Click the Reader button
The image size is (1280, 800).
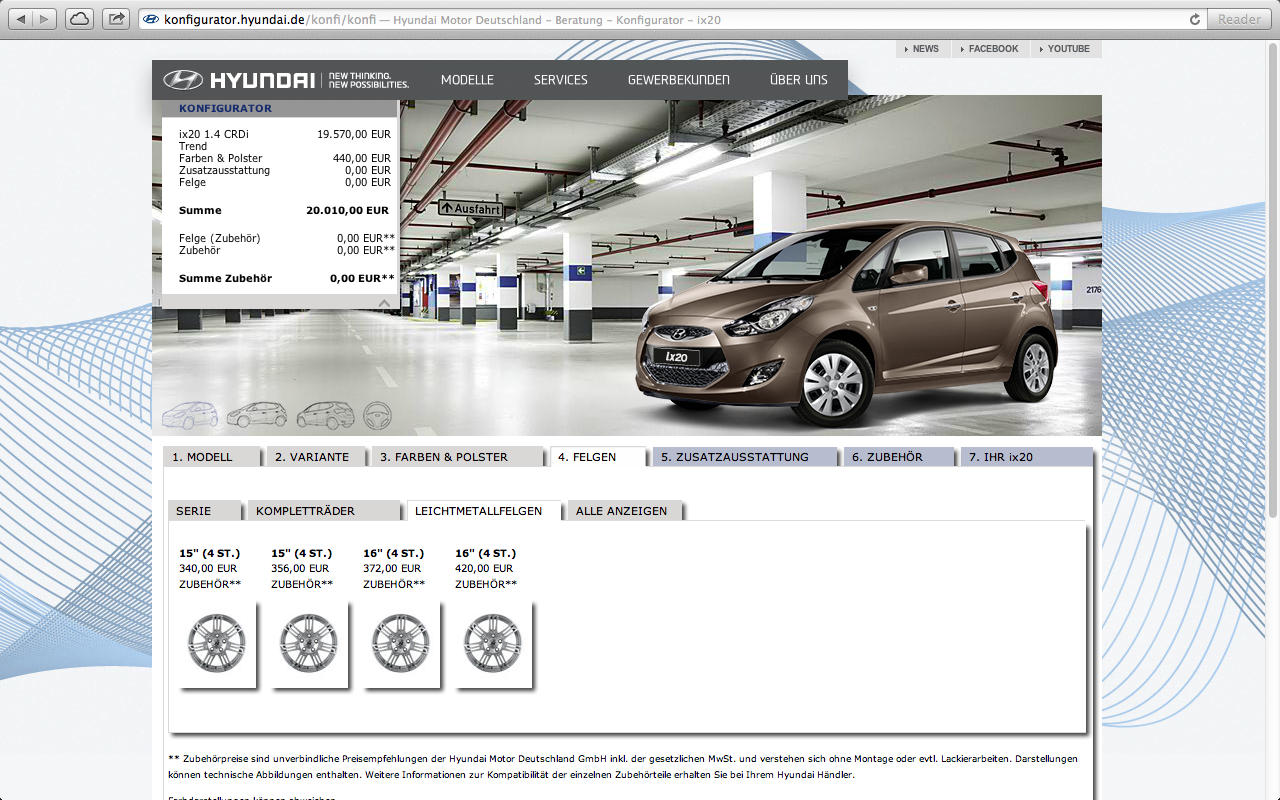(x=1240, y=19)
